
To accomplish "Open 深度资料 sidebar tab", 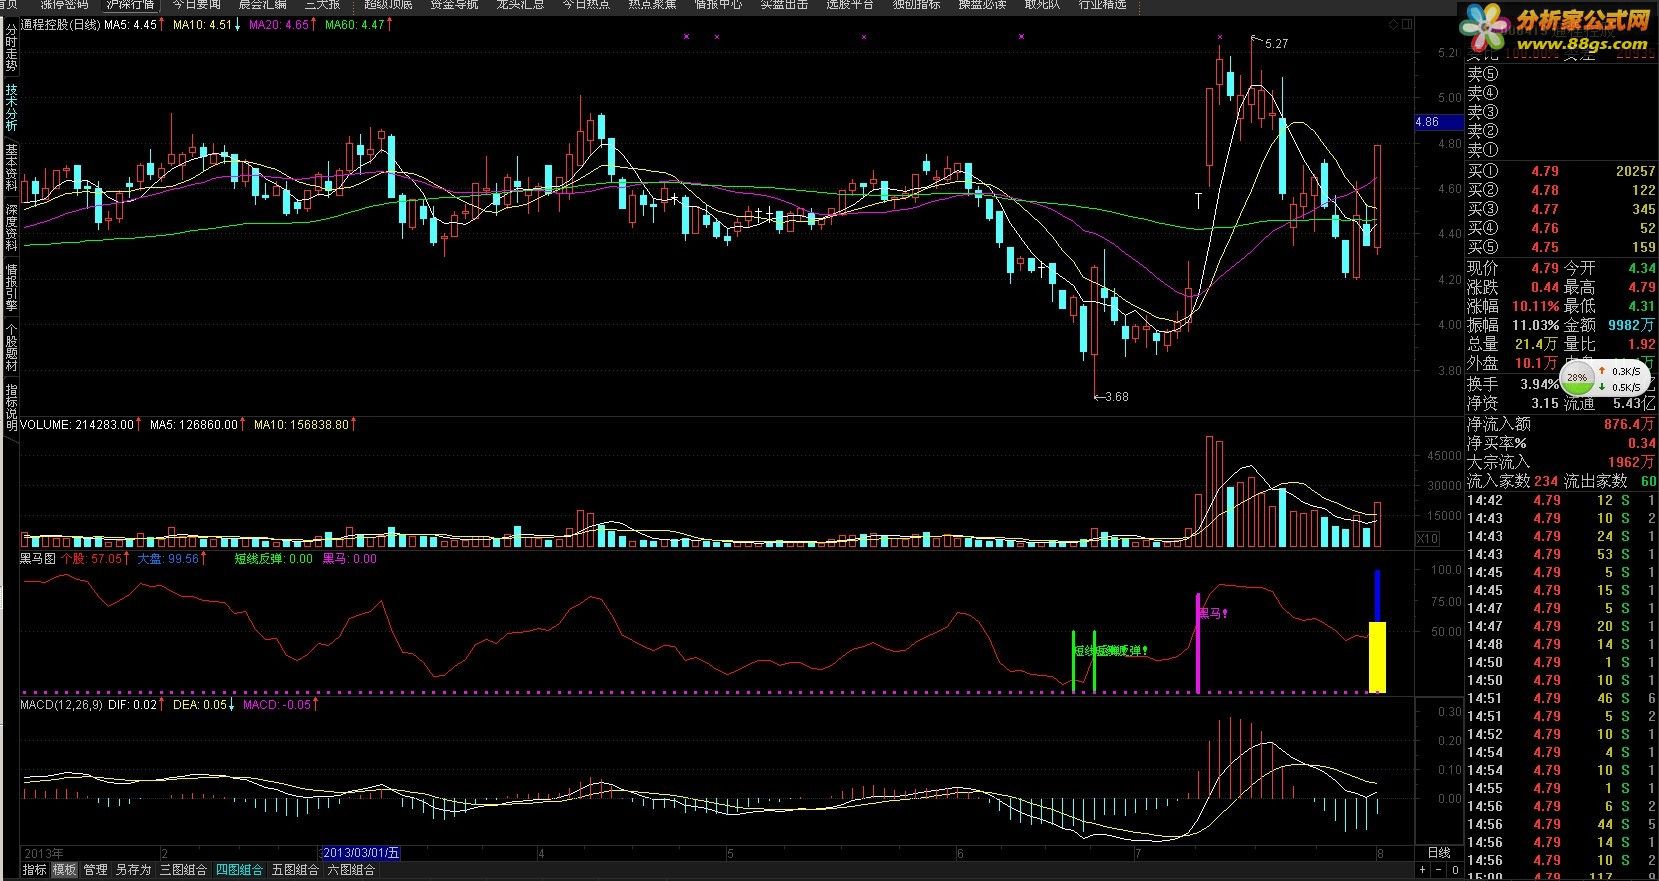I will pyautogui.click(x=11, y=227).
